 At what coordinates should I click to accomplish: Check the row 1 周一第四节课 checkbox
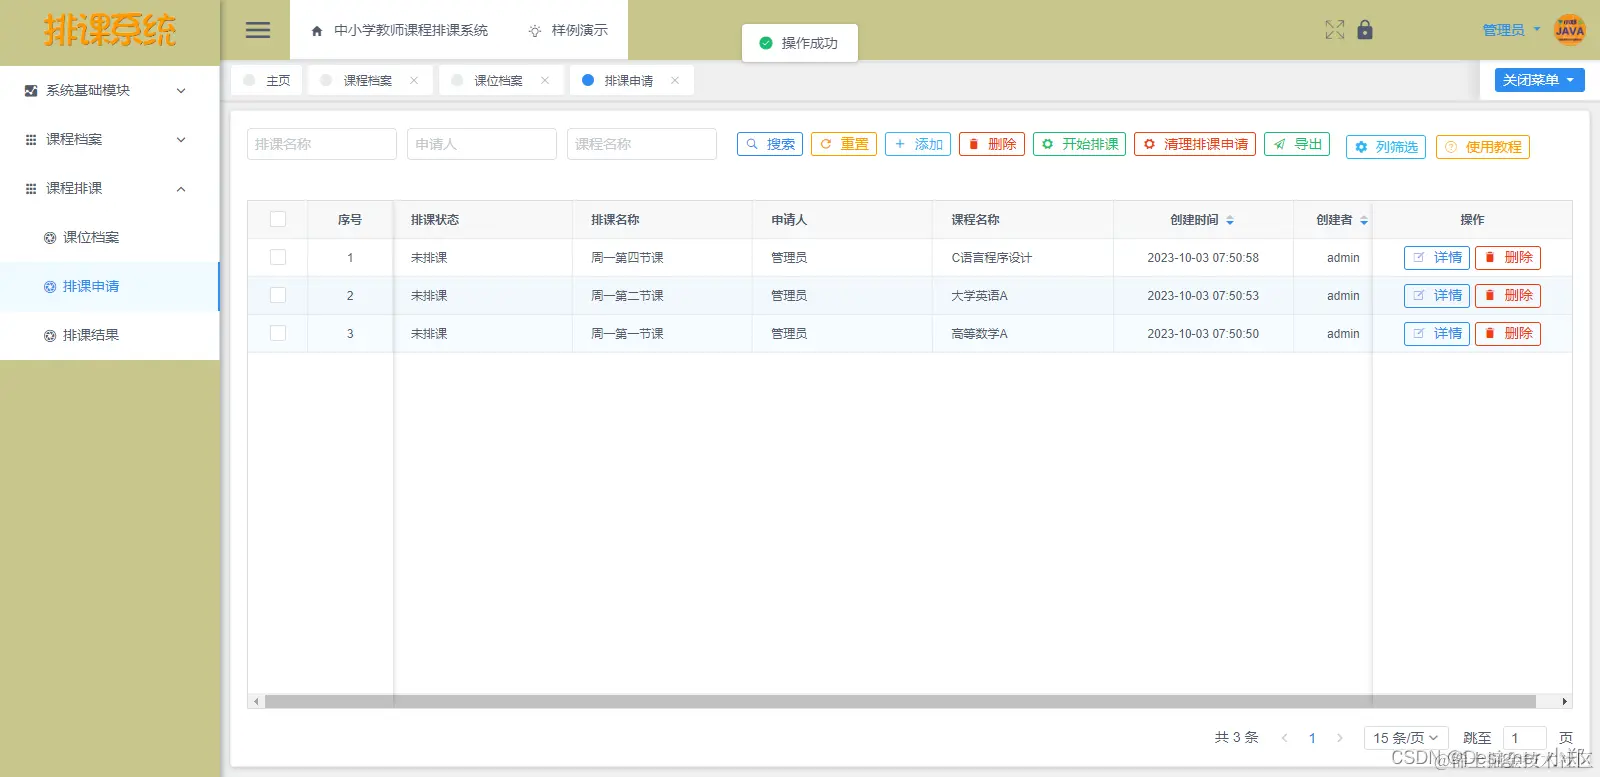(278, 258)
